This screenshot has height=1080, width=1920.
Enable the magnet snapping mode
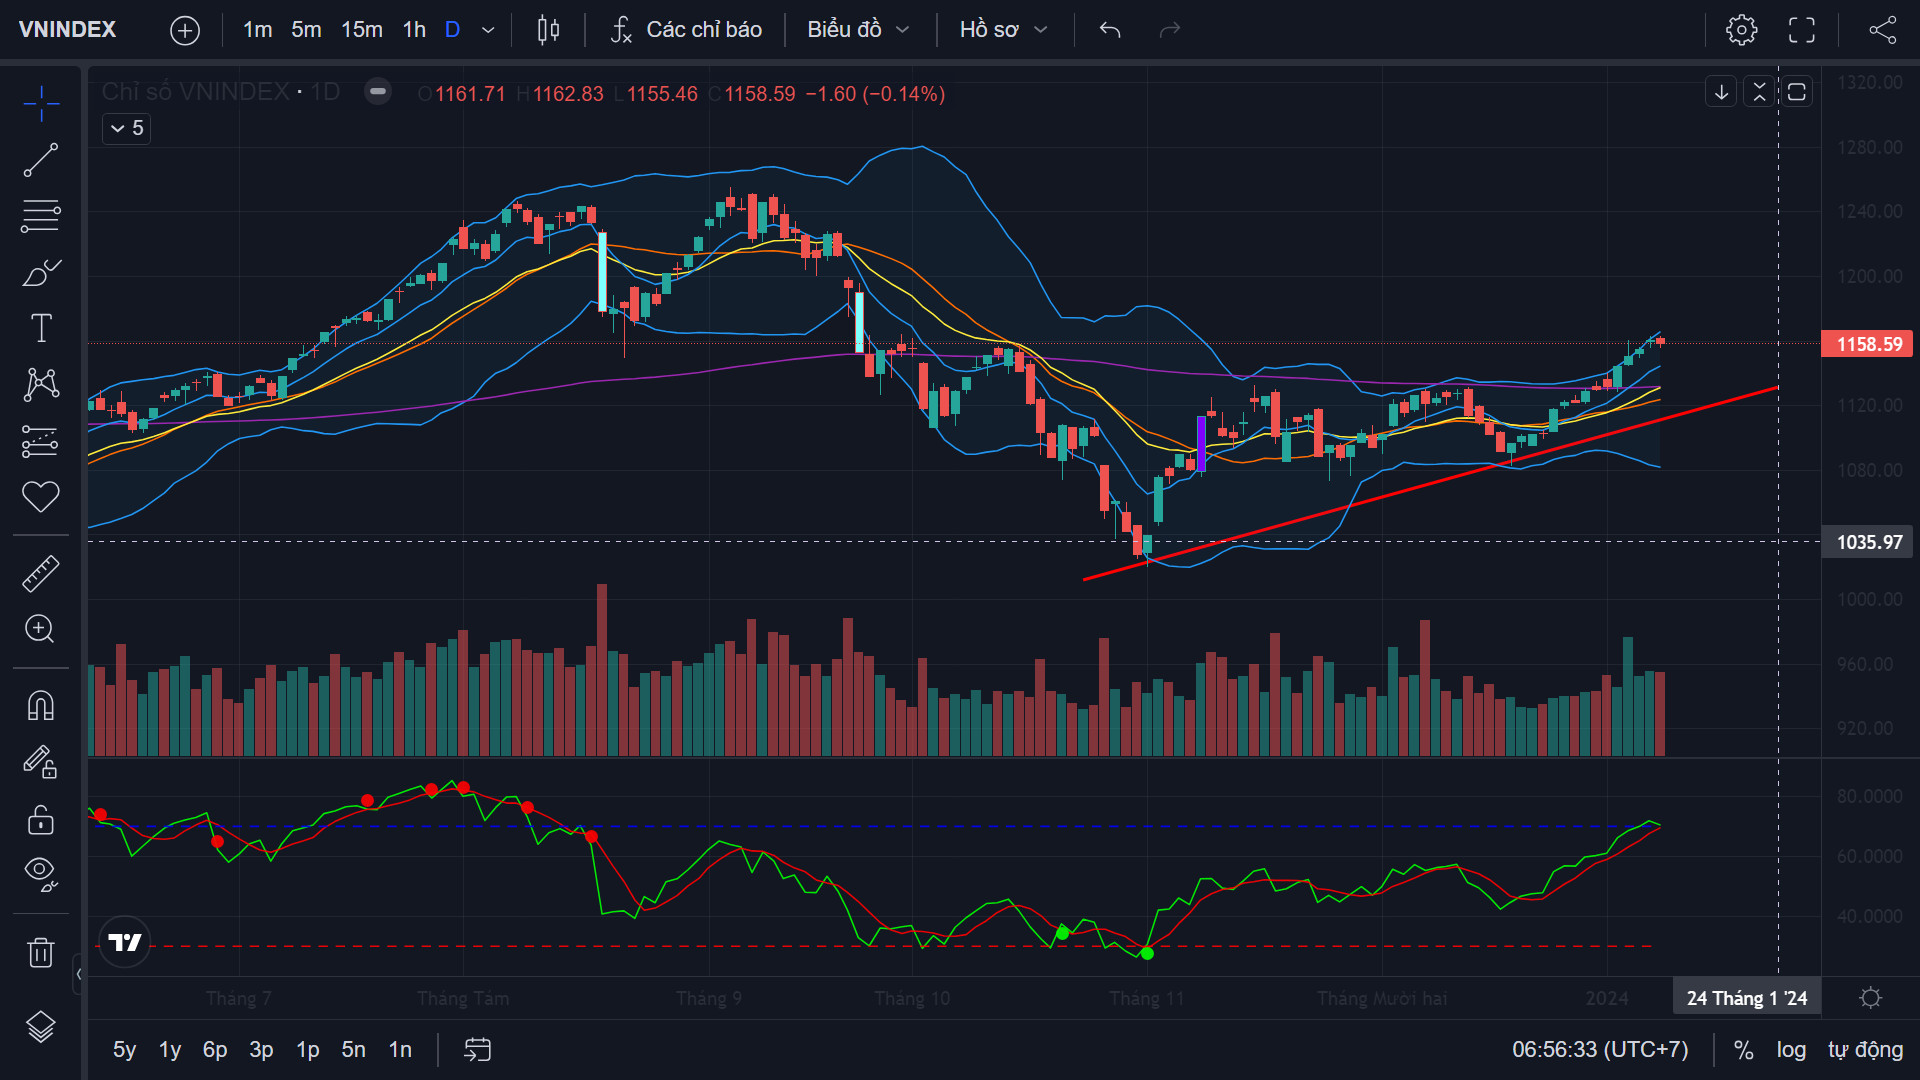pyautogui.click(x=41, y=706)
